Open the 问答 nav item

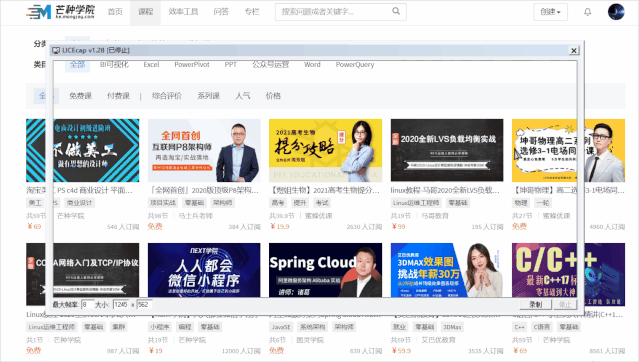[221, 12]
